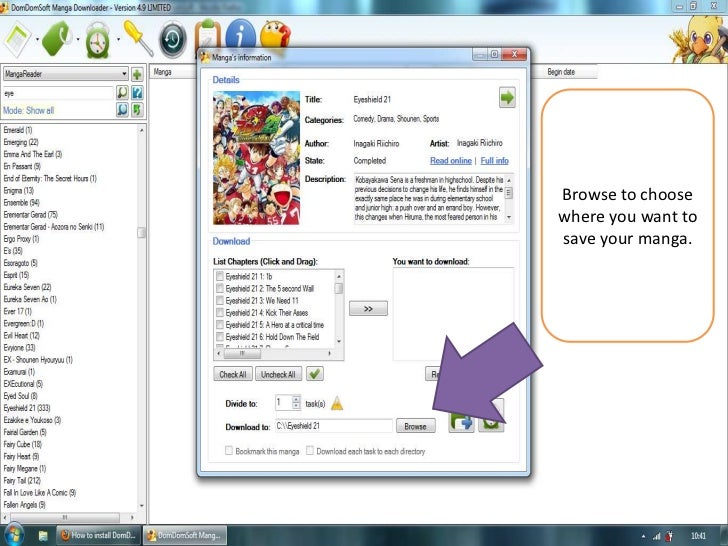This screenshot has height=546, width=728.
Task: Click the green arrow next to Title
Action: pos(507,98)
